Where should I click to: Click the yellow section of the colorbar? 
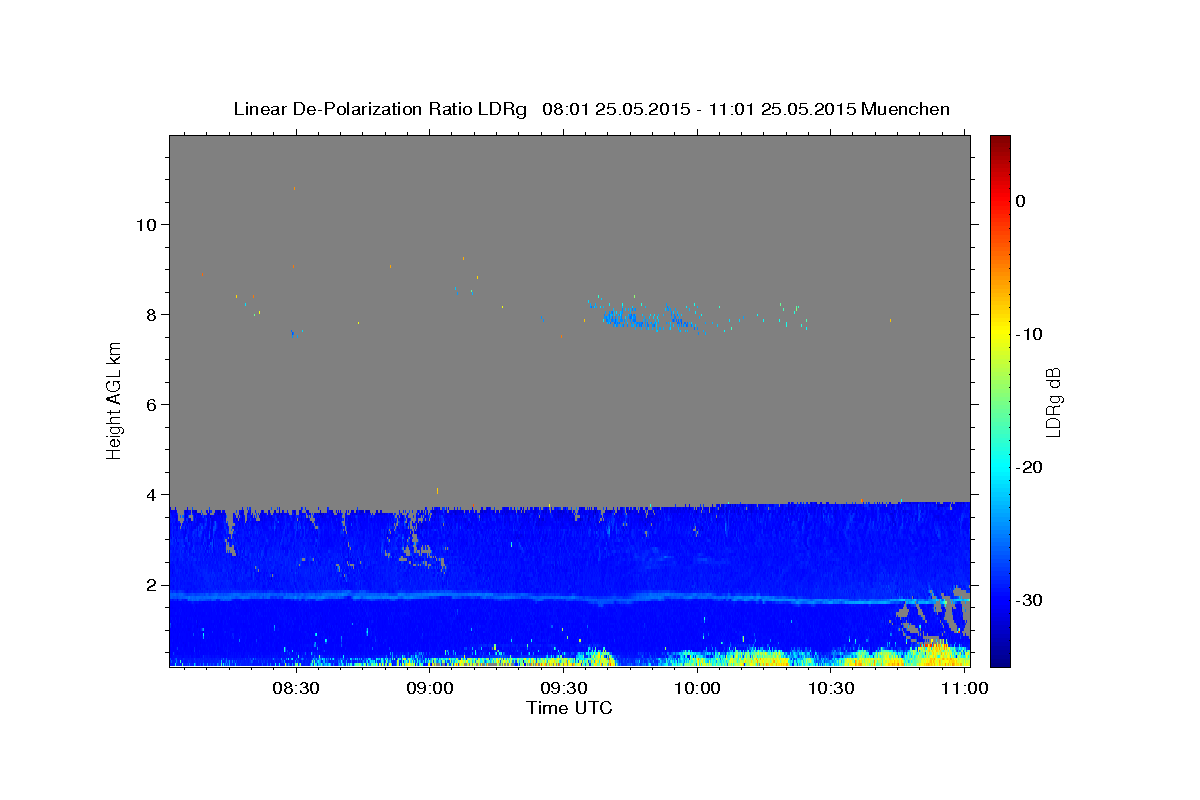click(x=1000, y=334)
